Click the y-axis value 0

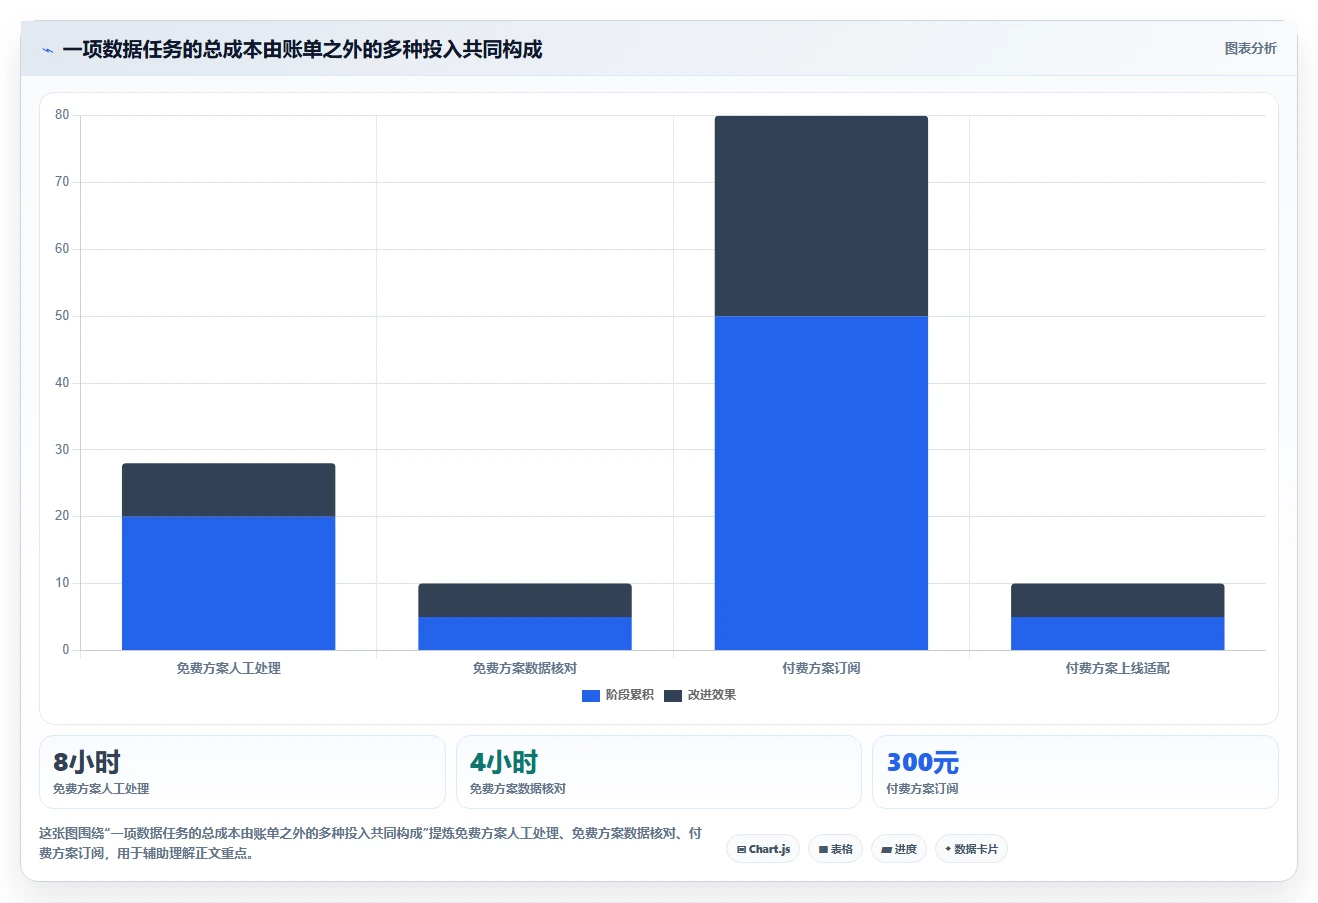point(66,650)
